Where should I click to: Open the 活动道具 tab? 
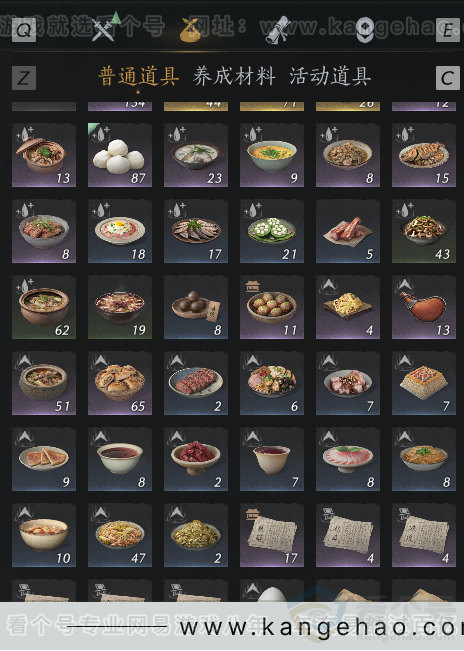(x=330, y=77)
